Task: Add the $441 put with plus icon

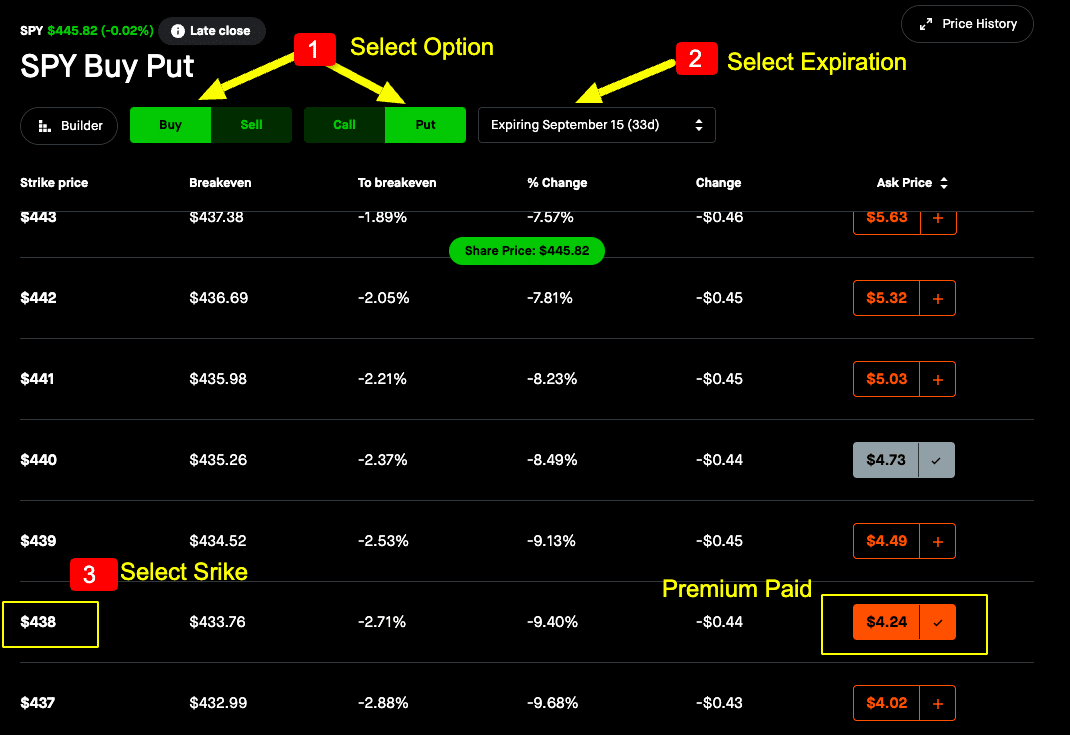Action: 938,379
